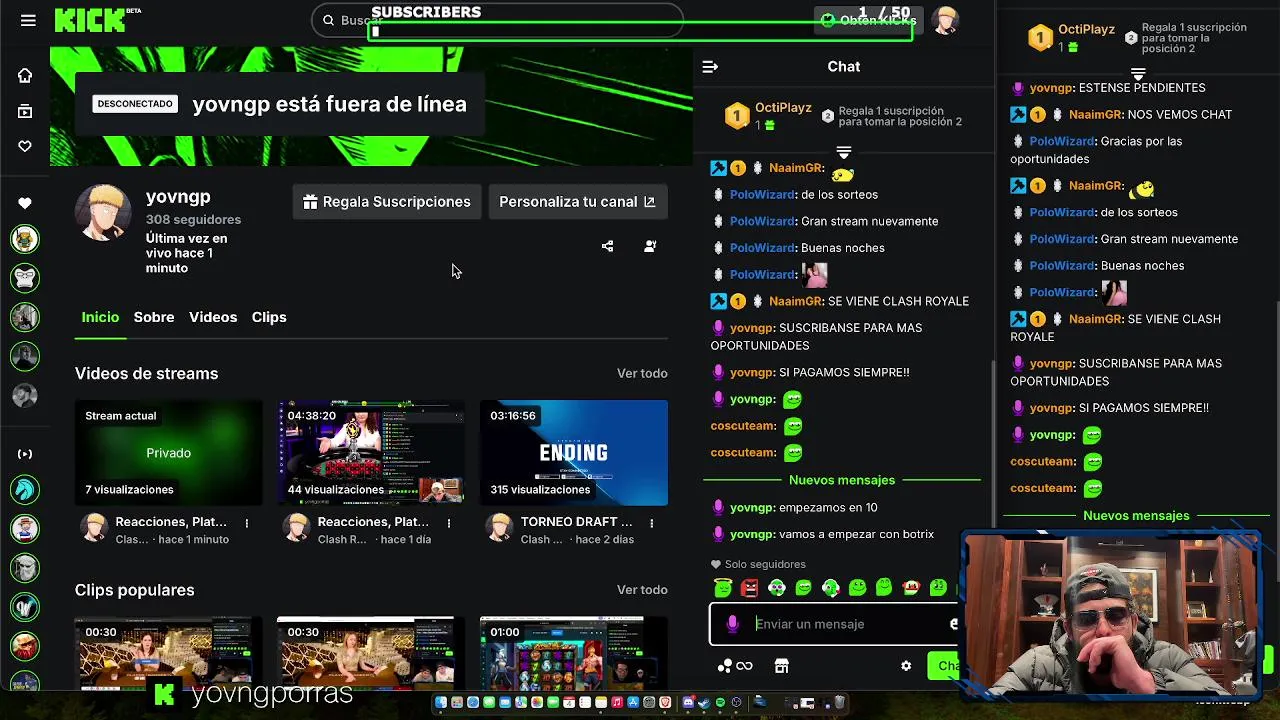
Task: Click the subscribers goal progress bar
Action: click(642, 32)
